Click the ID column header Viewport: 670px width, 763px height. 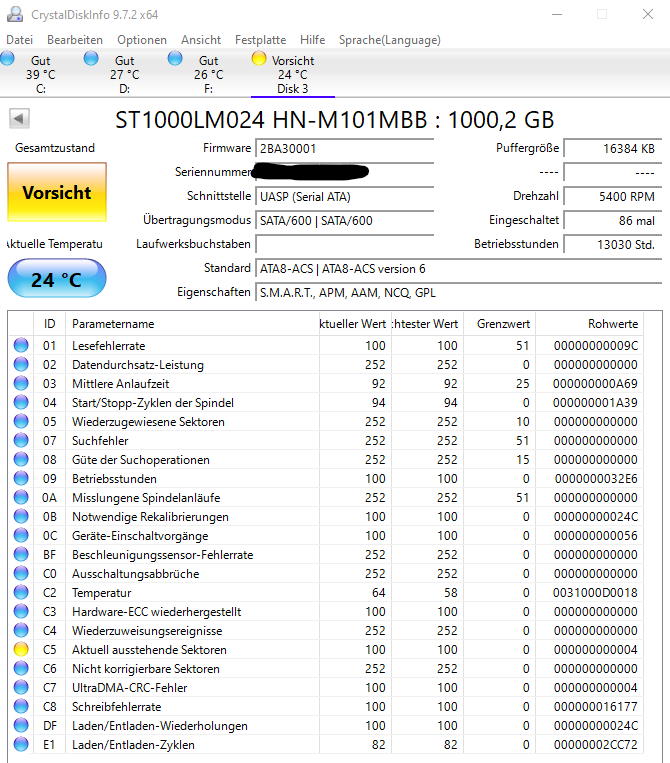49,324
